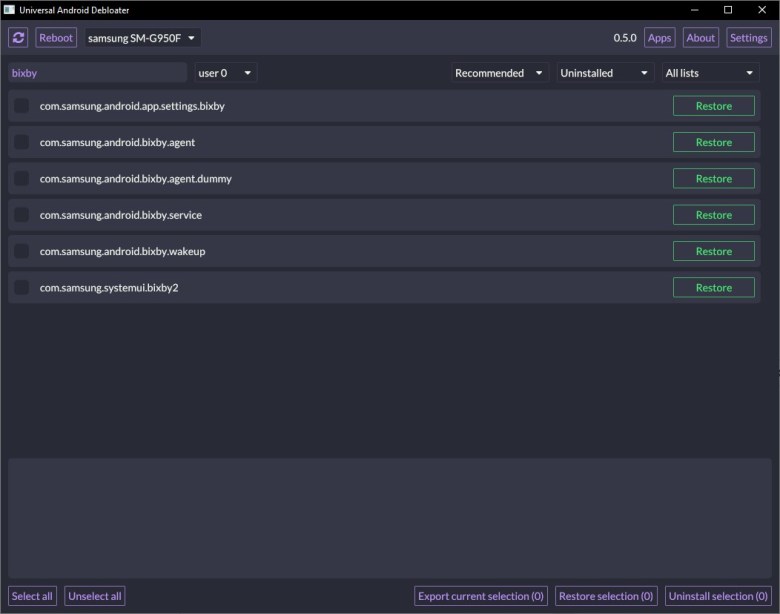This screenshot has width=780, height=614.
Task: Select checkbox of com.samsung.android.bixby.agent.dummy
Action: (21, 179)
